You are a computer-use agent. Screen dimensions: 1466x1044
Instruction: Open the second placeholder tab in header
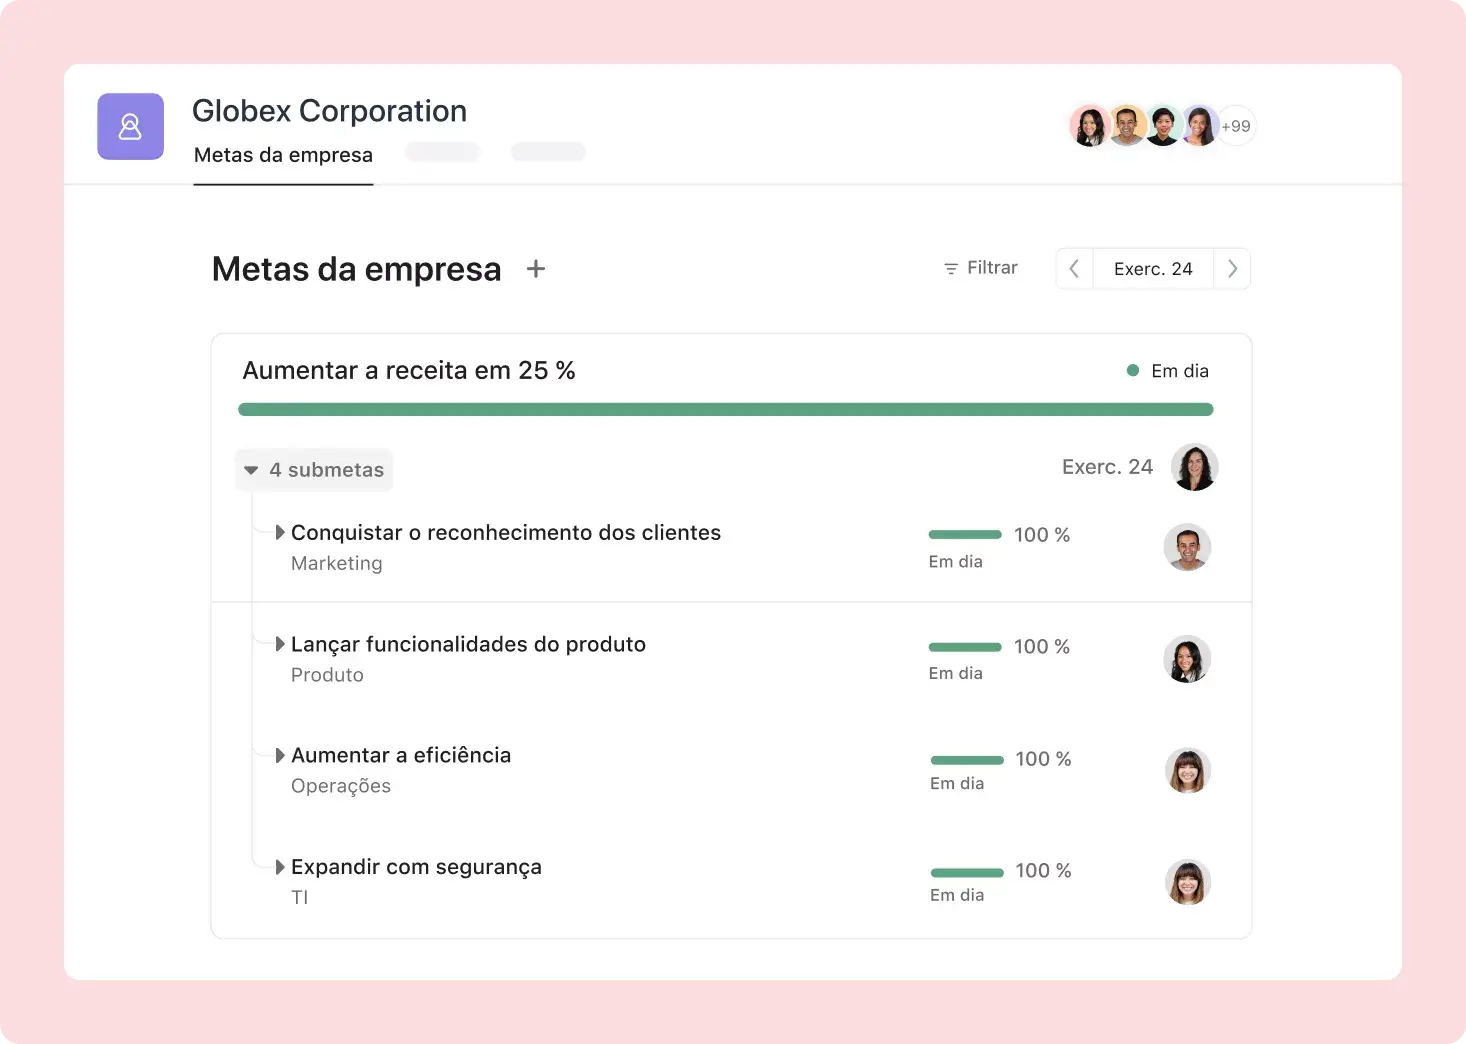tap(548, 152)
